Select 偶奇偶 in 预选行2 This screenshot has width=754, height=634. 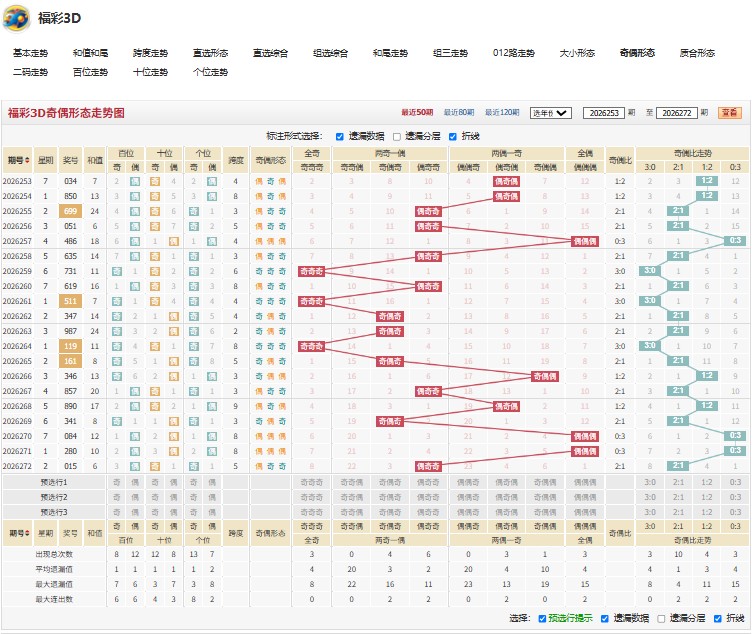click(x=506, y=497)
